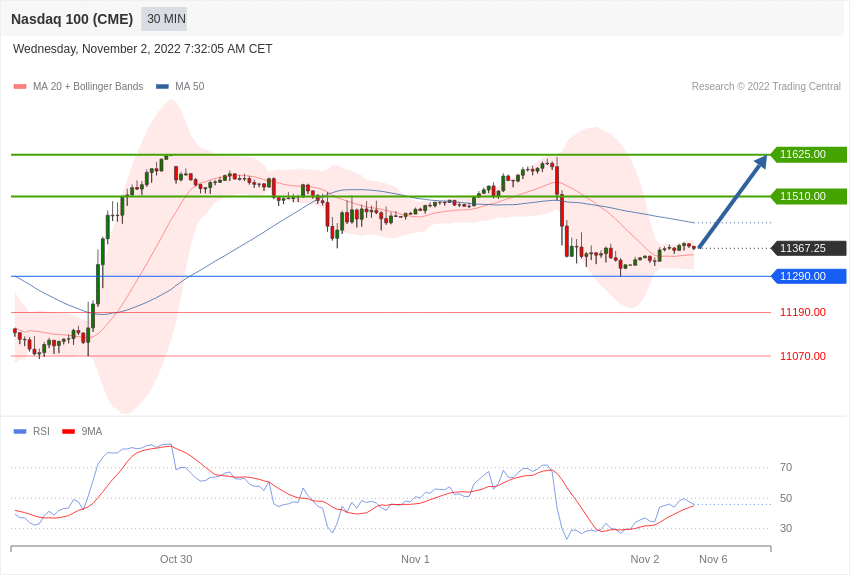This screenshot has width=850, height=576.
Task: Select the Nov 2 date axis label
Action: (645, 559)
